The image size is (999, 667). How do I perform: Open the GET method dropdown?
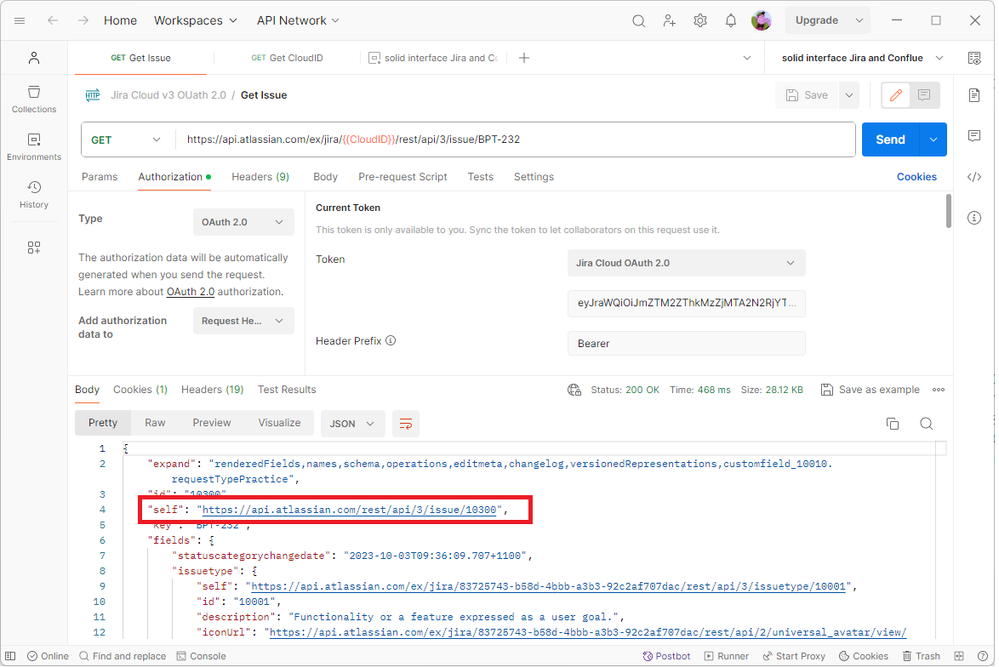point(127,140)
